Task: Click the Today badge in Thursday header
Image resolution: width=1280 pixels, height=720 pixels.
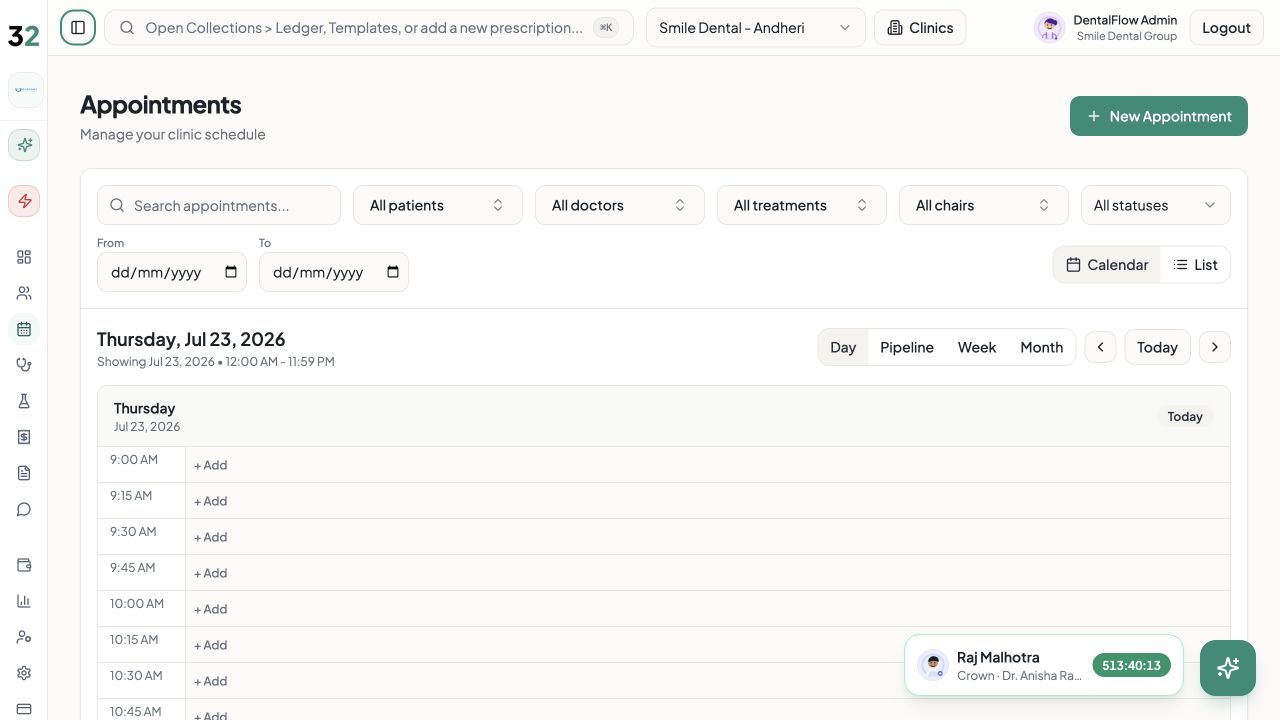Action: 1185,417
